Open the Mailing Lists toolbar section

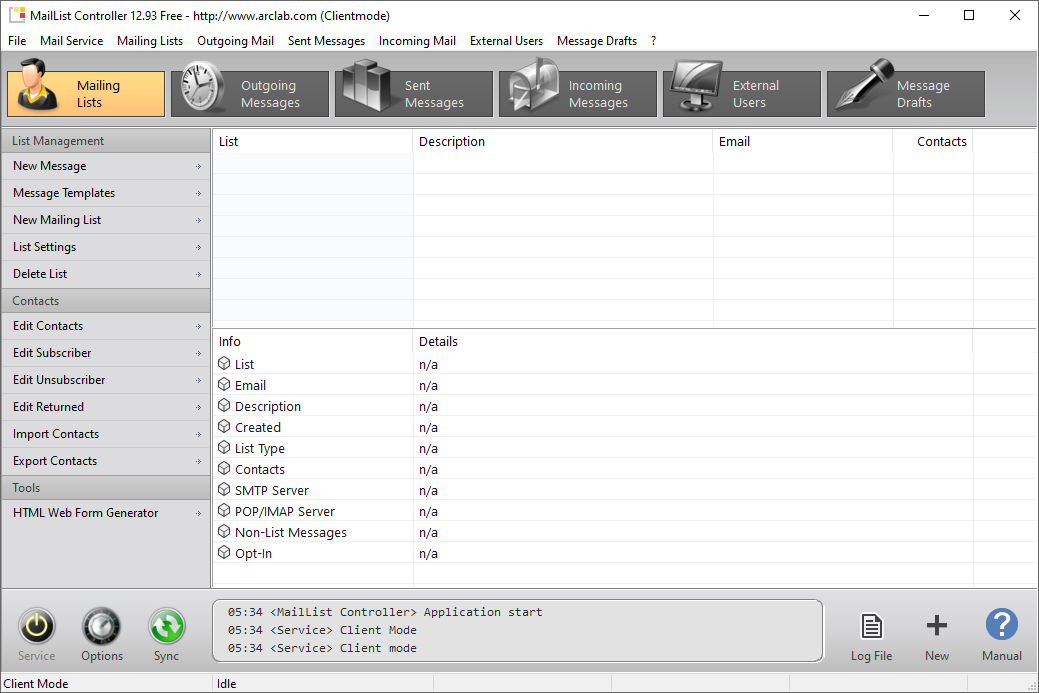[x=86, y=93]
